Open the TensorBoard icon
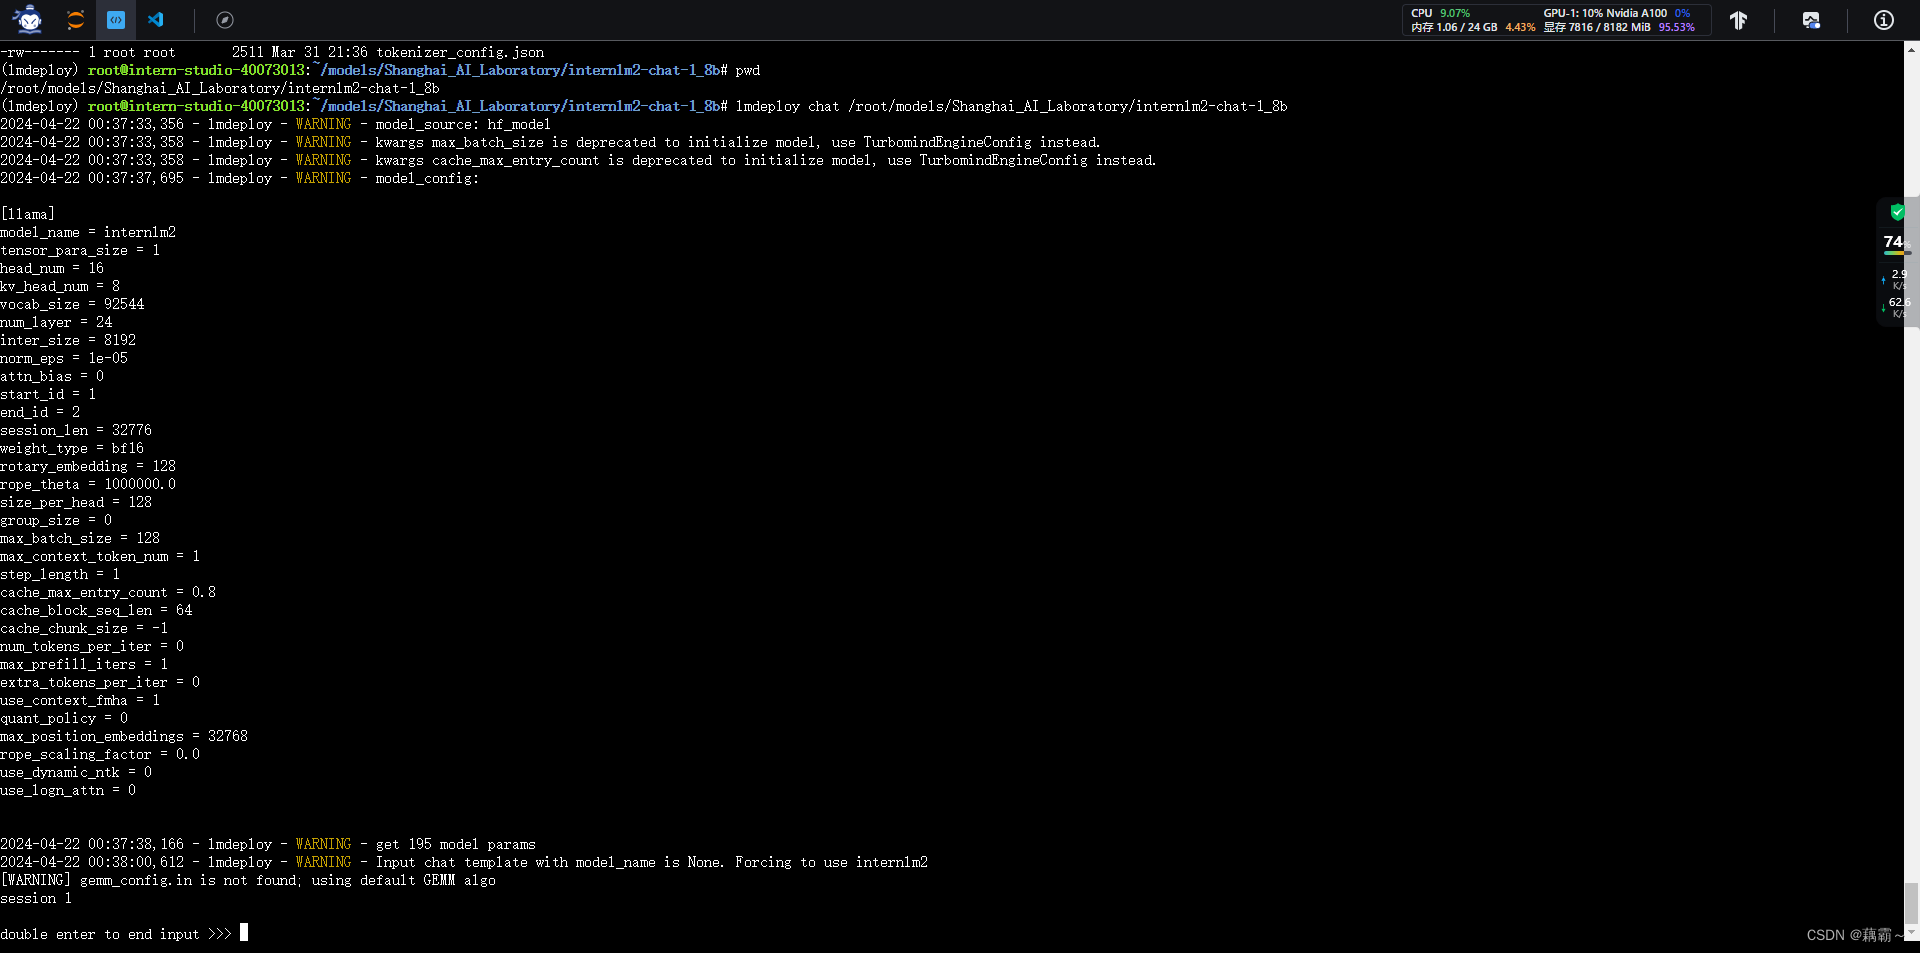 1739,20
